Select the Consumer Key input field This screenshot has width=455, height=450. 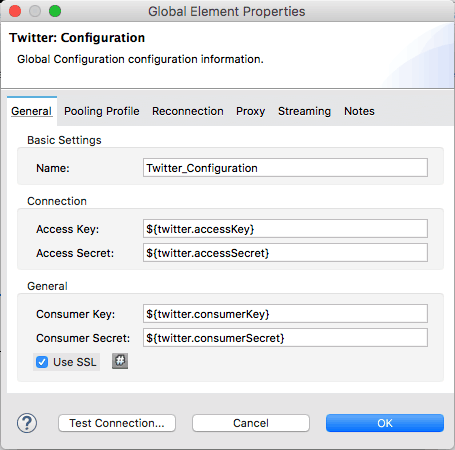[285, 314]
